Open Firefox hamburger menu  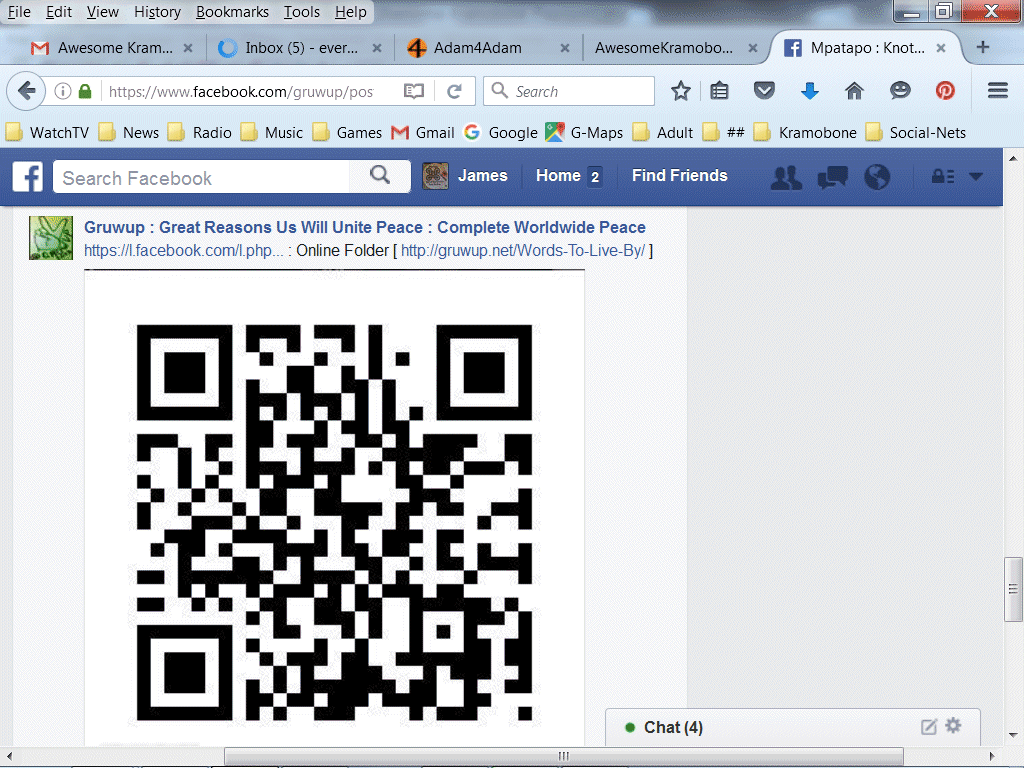pos(997,91)
